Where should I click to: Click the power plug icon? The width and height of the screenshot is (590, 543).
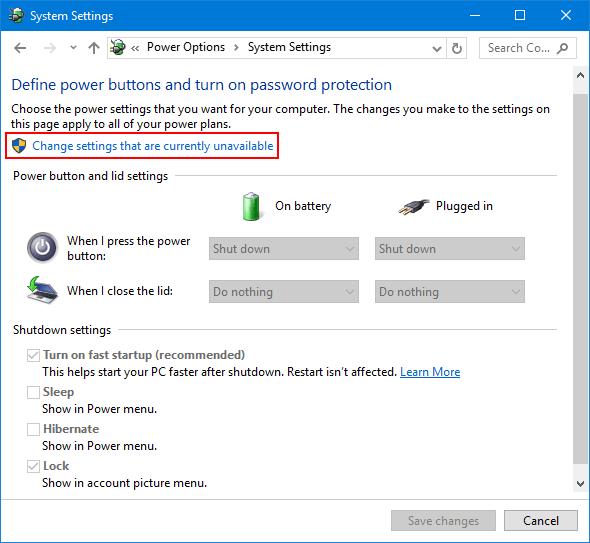click(414, 207)
